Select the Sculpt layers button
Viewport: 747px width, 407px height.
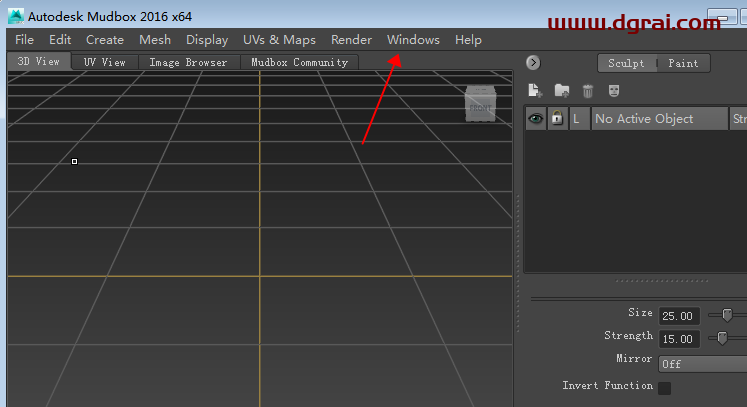(x=626, y=63)
